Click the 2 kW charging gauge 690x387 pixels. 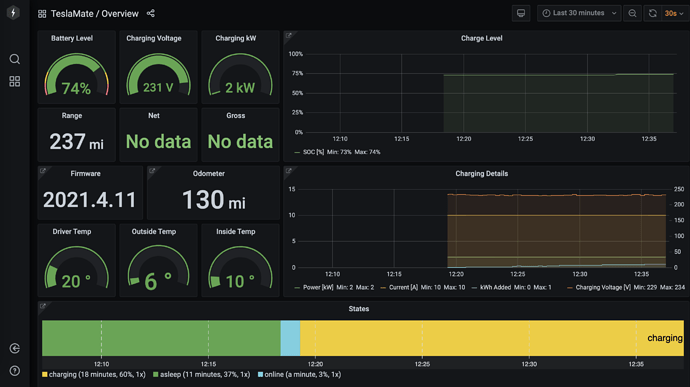240,74
